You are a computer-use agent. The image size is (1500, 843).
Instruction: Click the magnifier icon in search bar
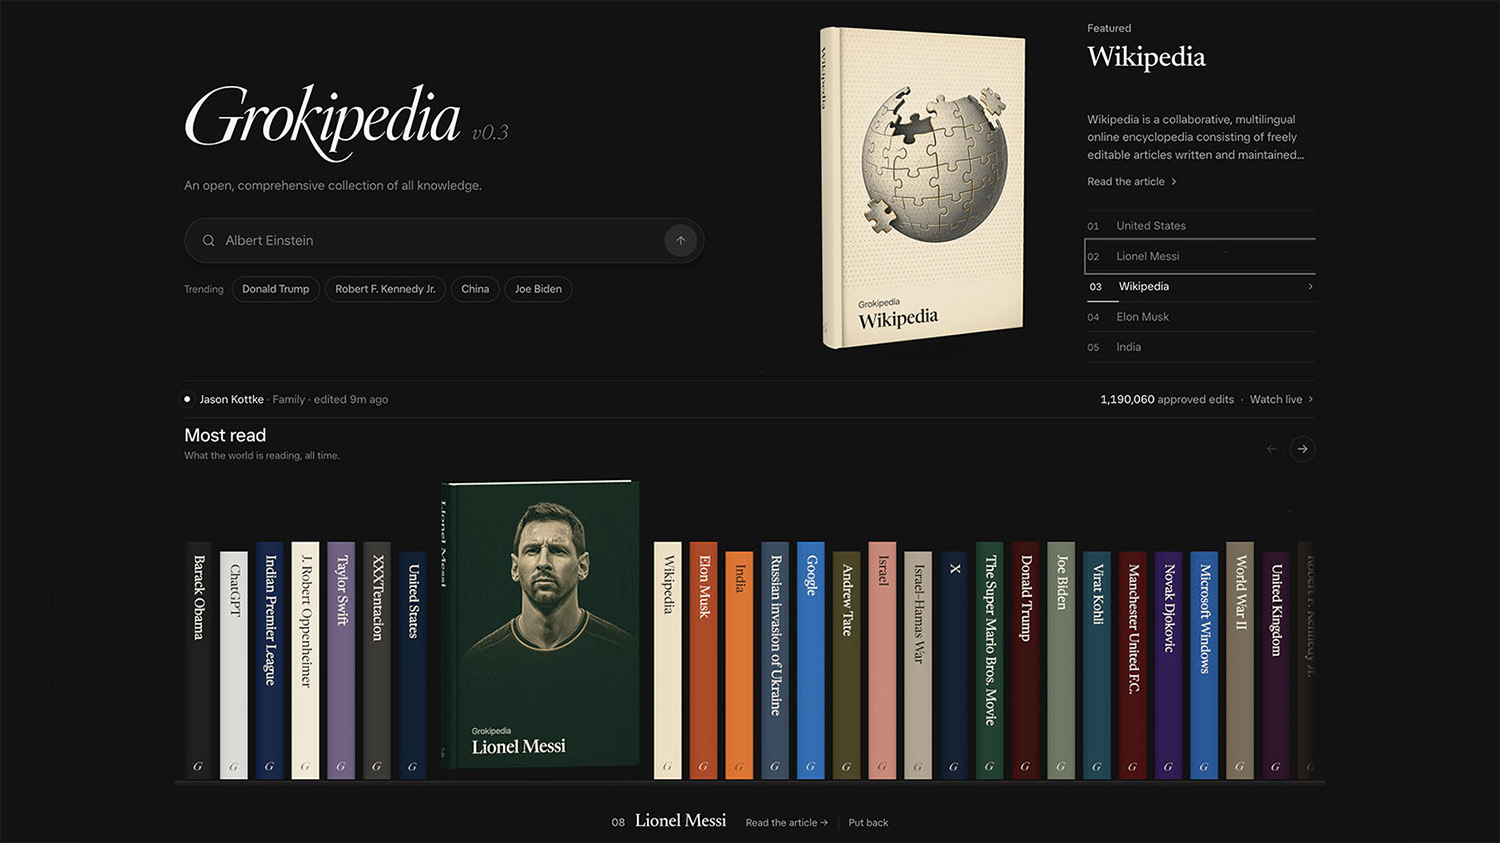pyautogui.click(x=209, y=241)
